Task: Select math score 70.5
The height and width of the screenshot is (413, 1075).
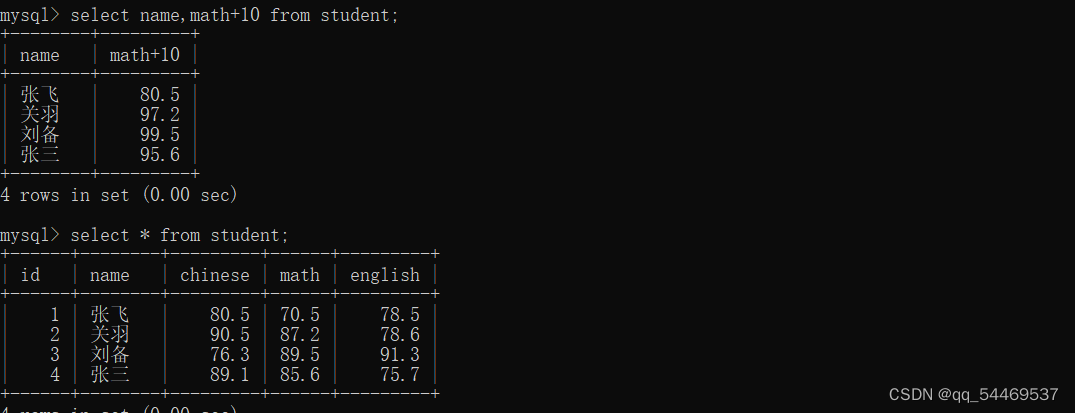Action: click(x=300, y=315)
